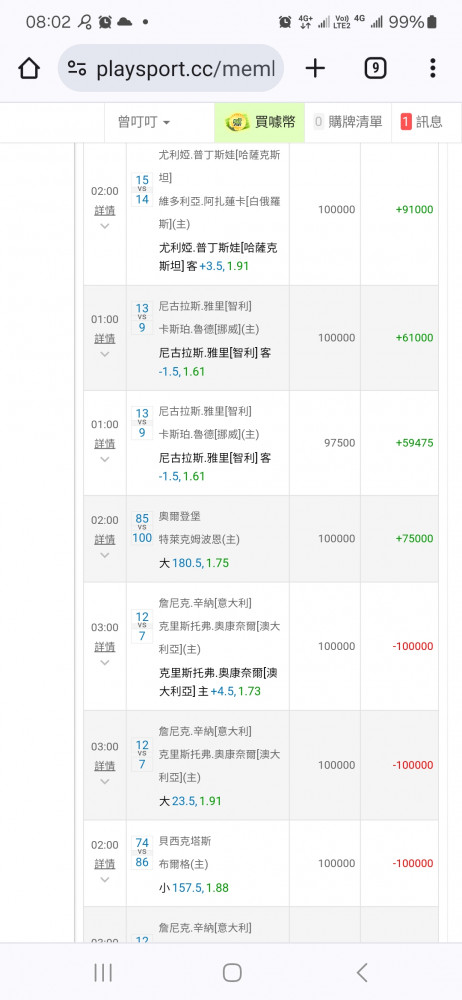Tap the site settings icon in the address bar
The width and height of the screenshot is (462, 1000).
click(77, 68)
